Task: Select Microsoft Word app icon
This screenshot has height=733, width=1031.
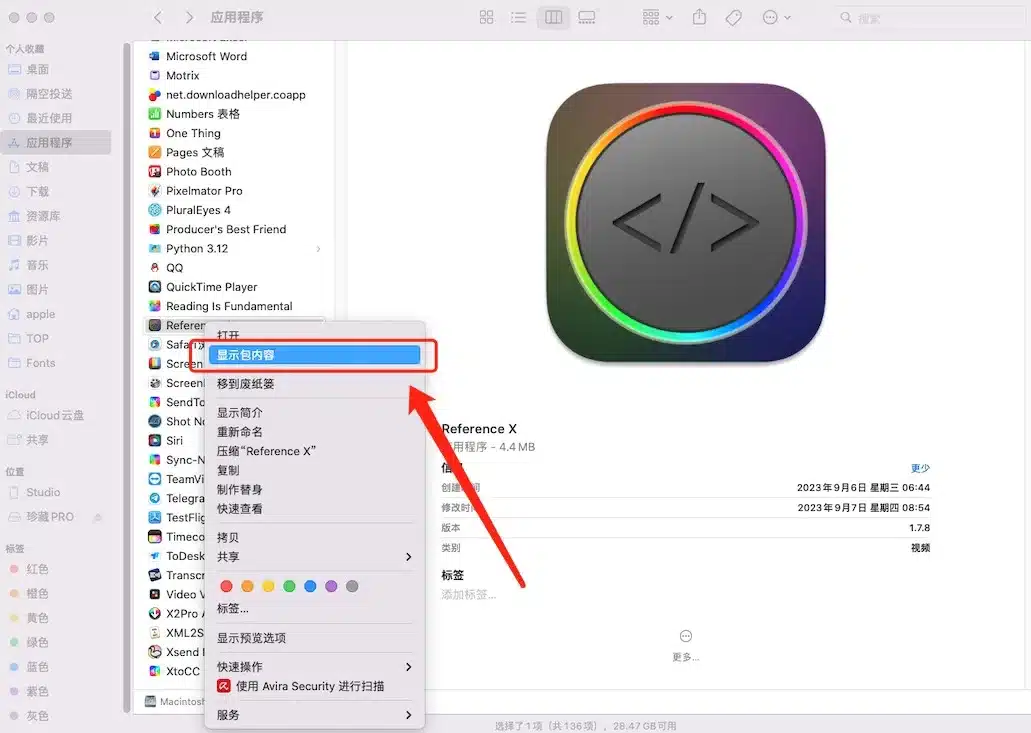Action: tap(155, 57)
